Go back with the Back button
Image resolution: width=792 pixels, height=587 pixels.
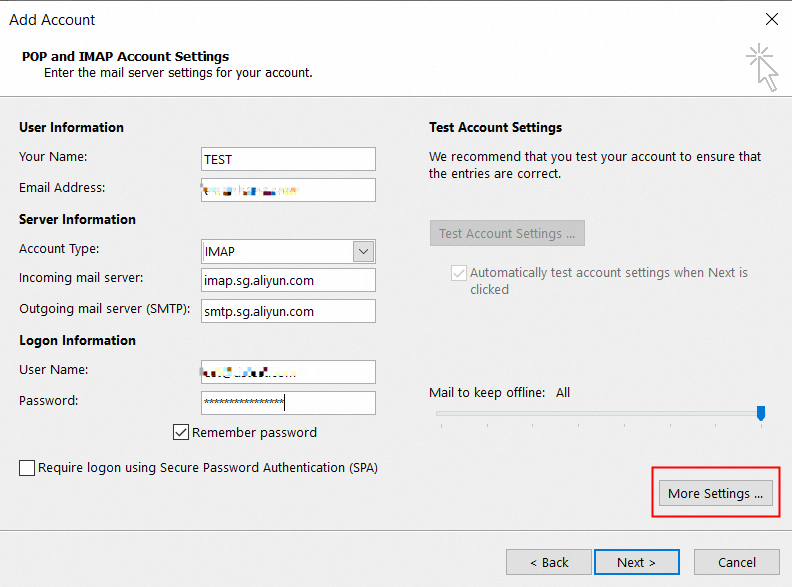(x=549, y=562)
